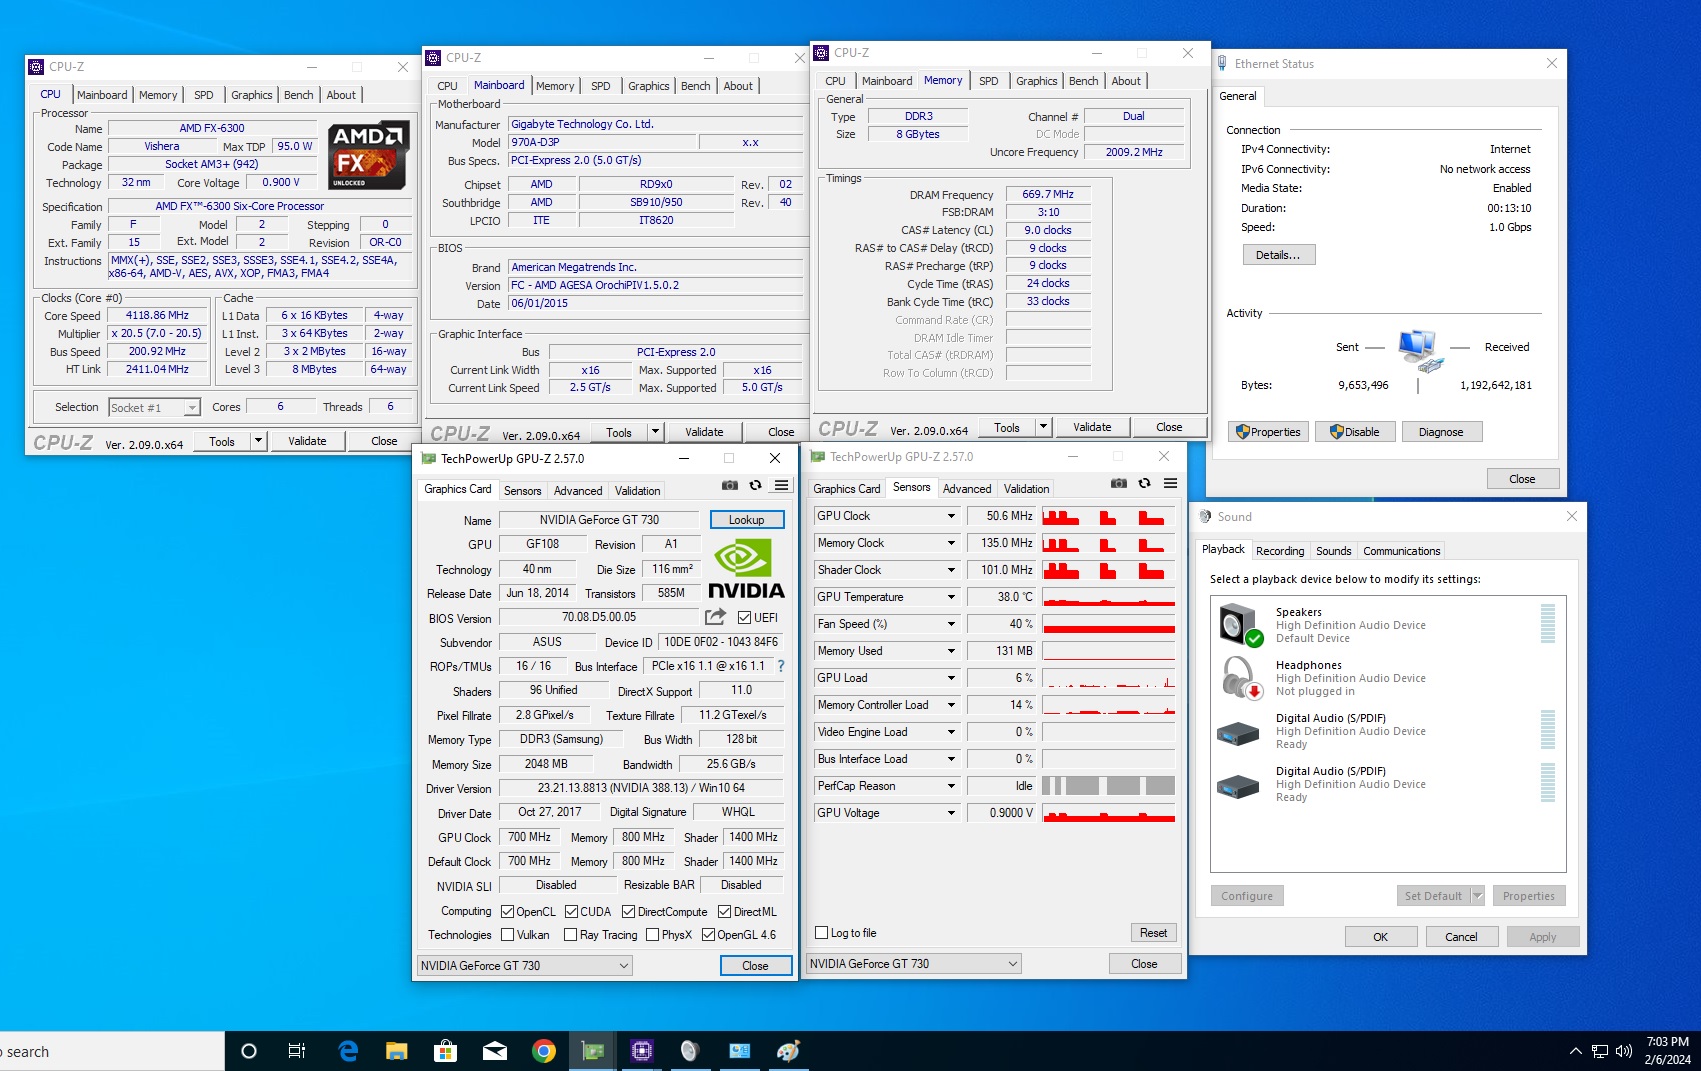This screenshot has width=1701, height=1071.
Task: Click the Lookup button in GPU-Z
Action: (746, 520)
